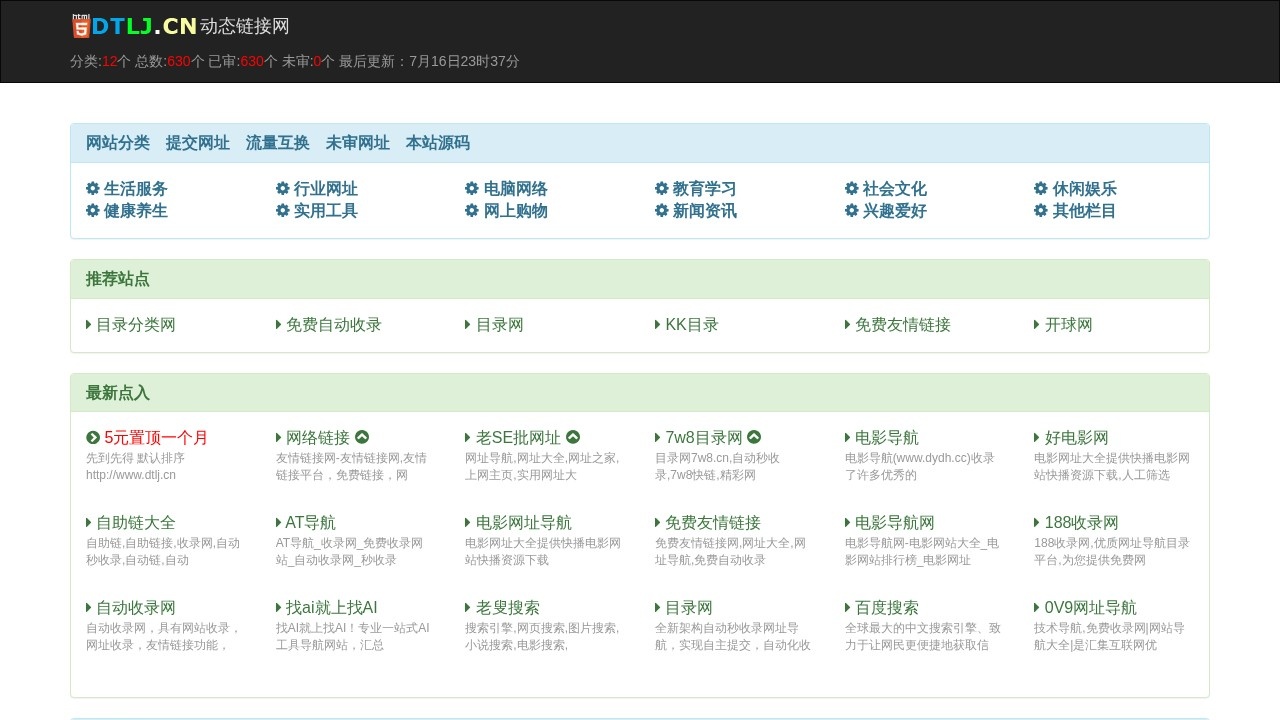Click the 先到先得 默认排序 description text
1280x720 pixels.
click(x=135, y=458)
